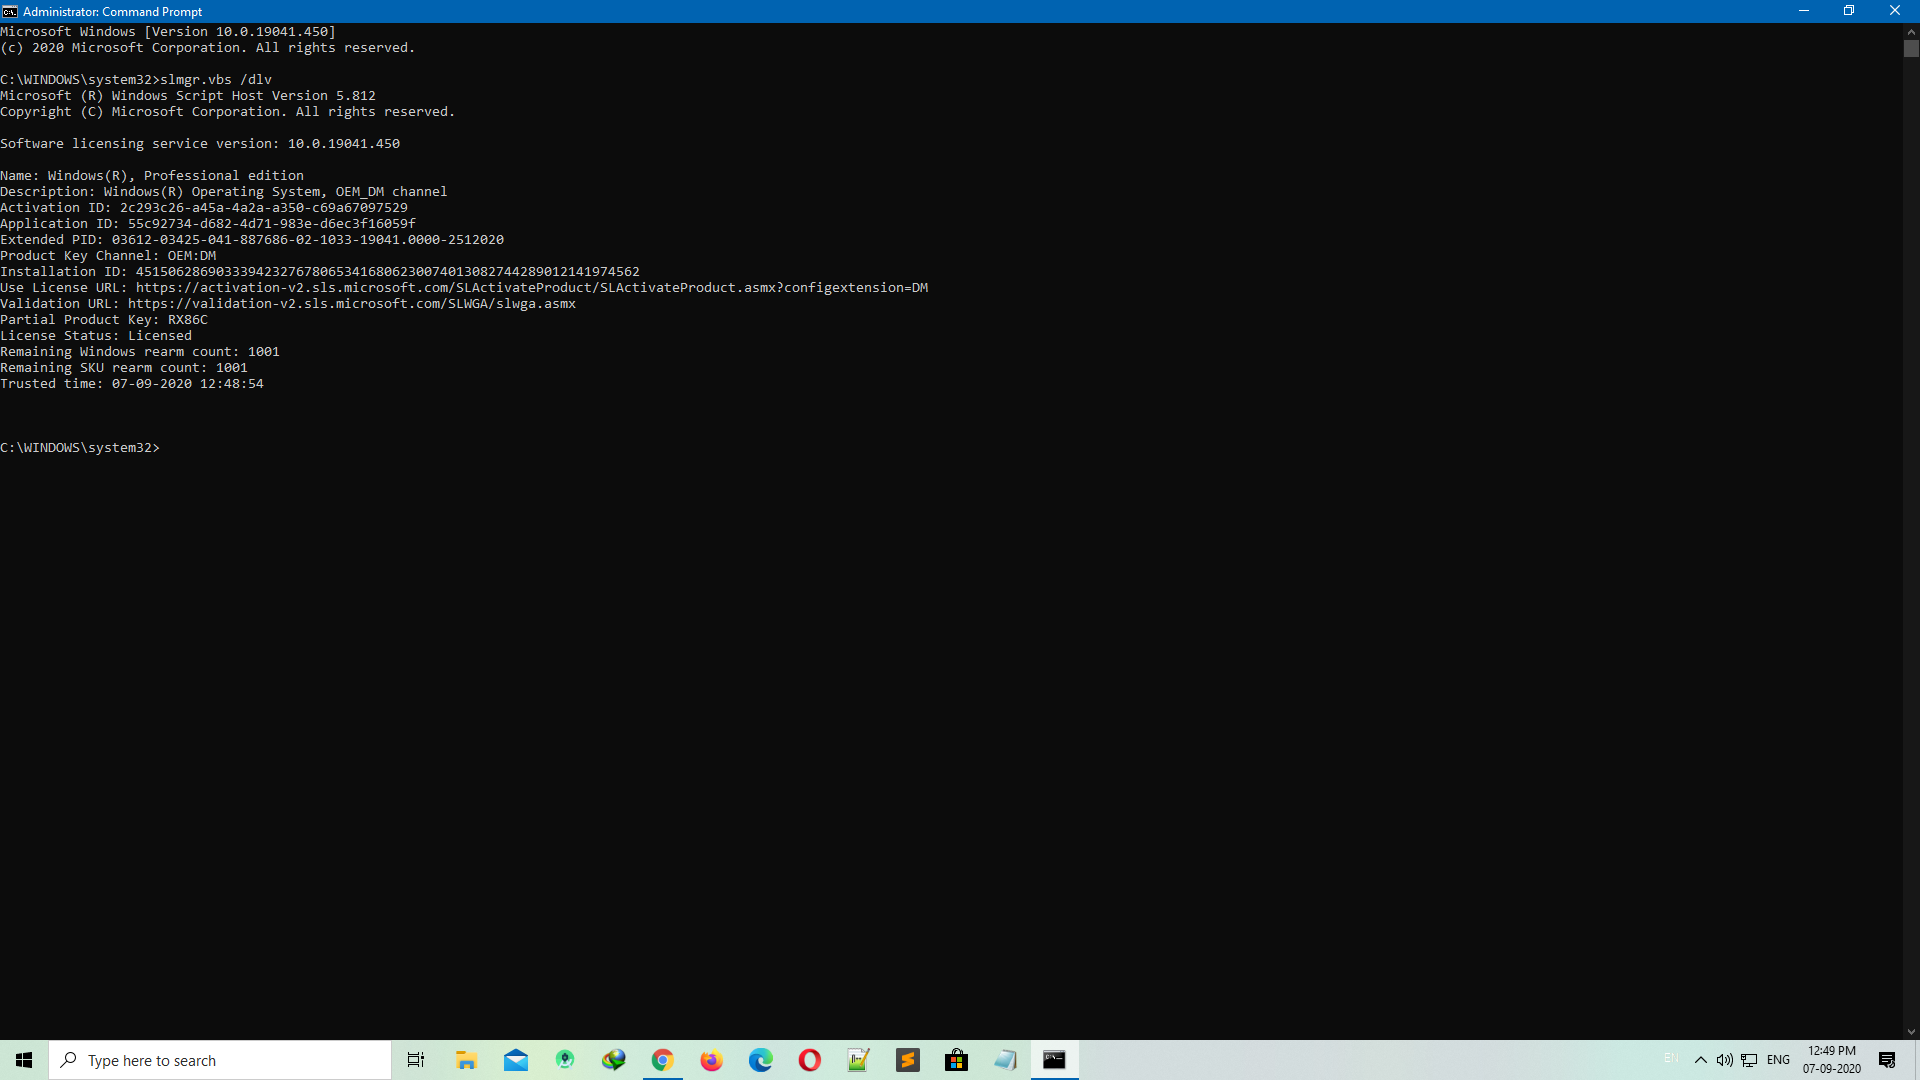1920x1080 pixels.
Task: Click 'Name: Windows(R), Professional edition' line
Action: tap(152, 176)
